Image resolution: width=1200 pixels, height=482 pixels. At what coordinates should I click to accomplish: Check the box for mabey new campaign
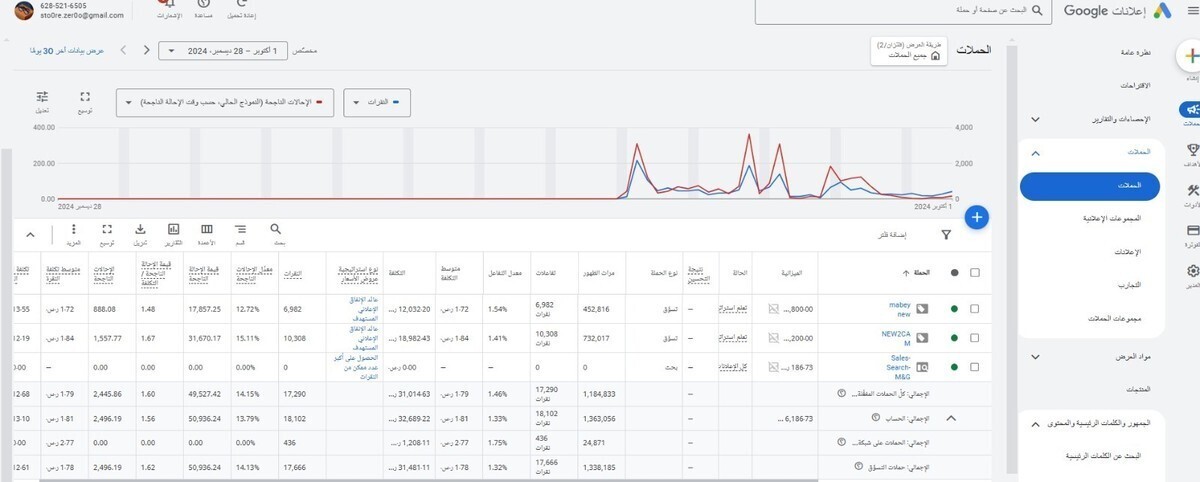coord(975,309)
